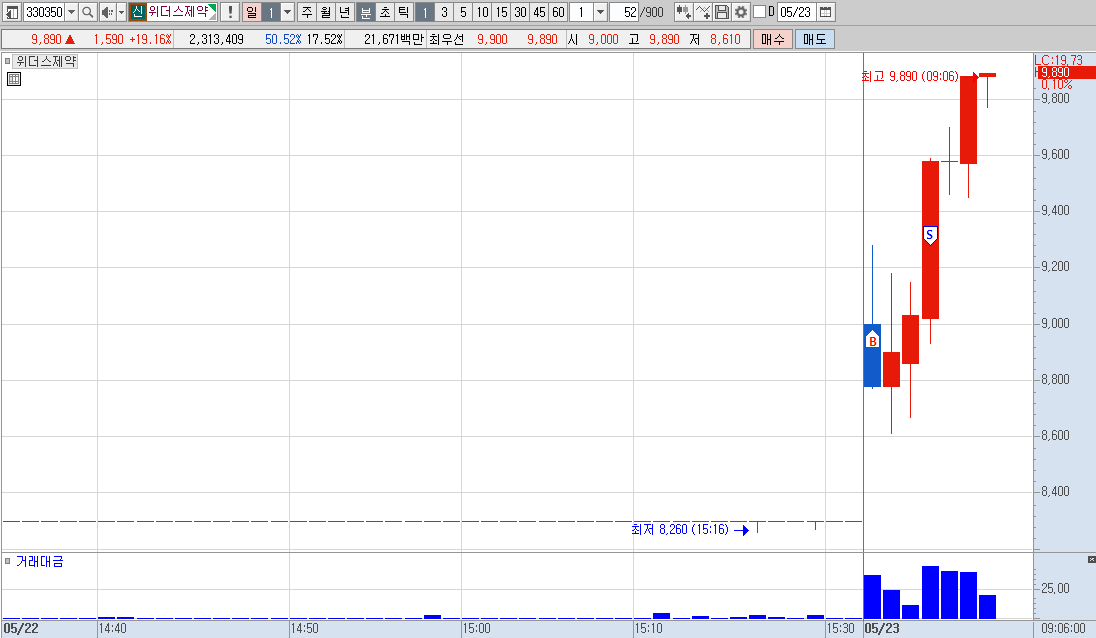Save chart with the floppy disk icon
The width and height of the screenshot is (1096, 638).
tap(722, 12)
